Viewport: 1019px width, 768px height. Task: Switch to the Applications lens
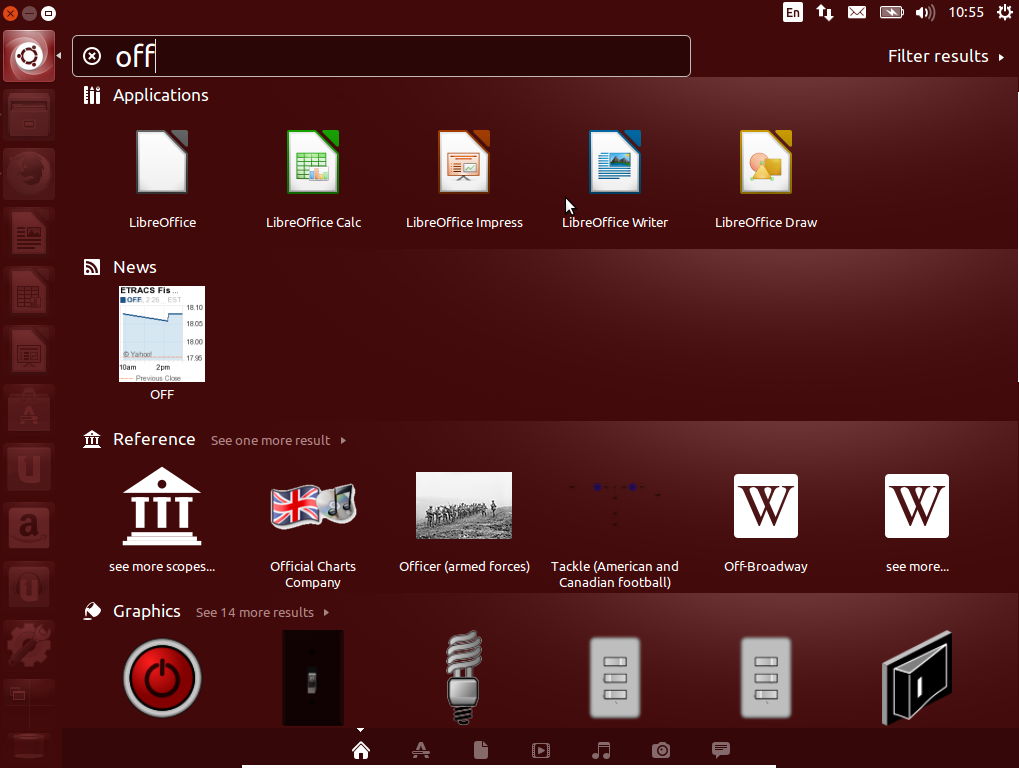(x=421, y=750)
